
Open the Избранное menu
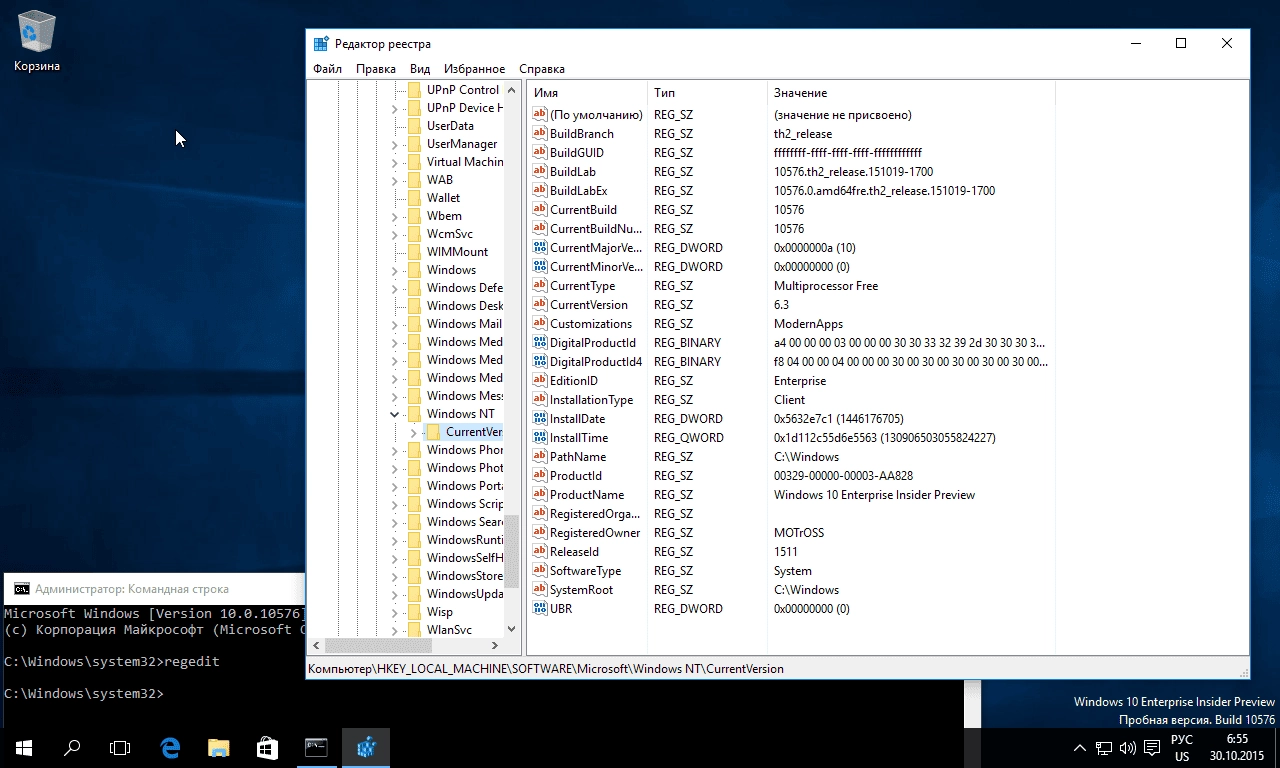[x=474, y=69]
